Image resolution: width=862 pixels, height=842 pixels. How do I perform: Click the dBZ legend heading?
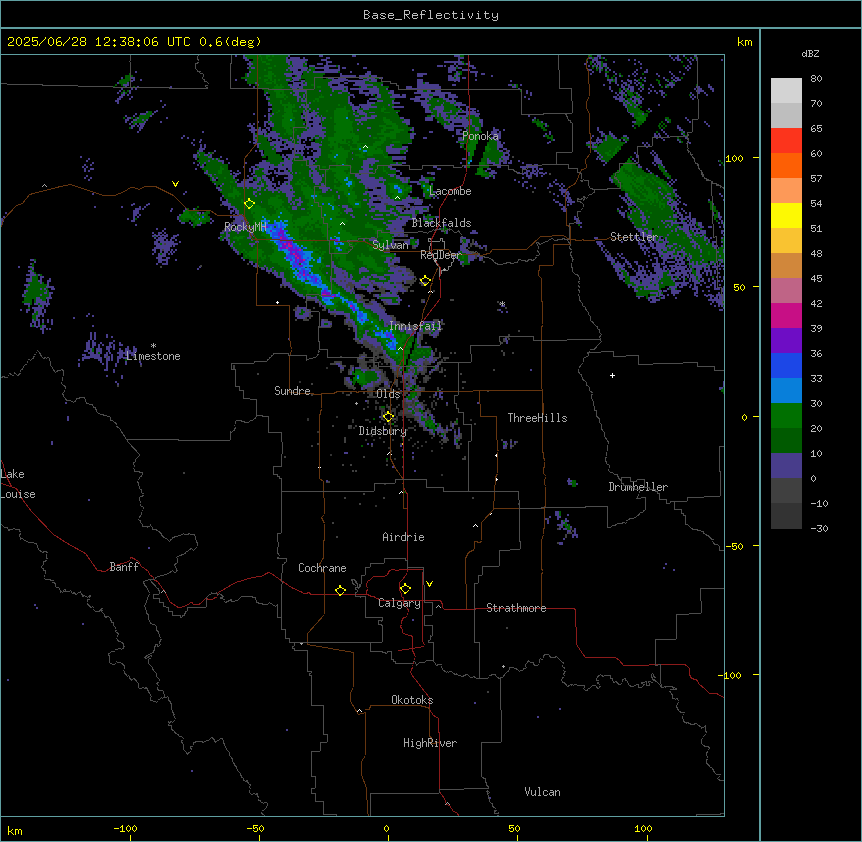click(x=810, y=54)
